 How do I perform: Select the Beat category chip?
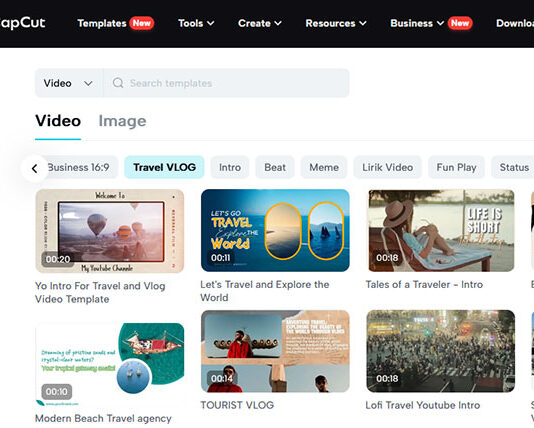275,167
